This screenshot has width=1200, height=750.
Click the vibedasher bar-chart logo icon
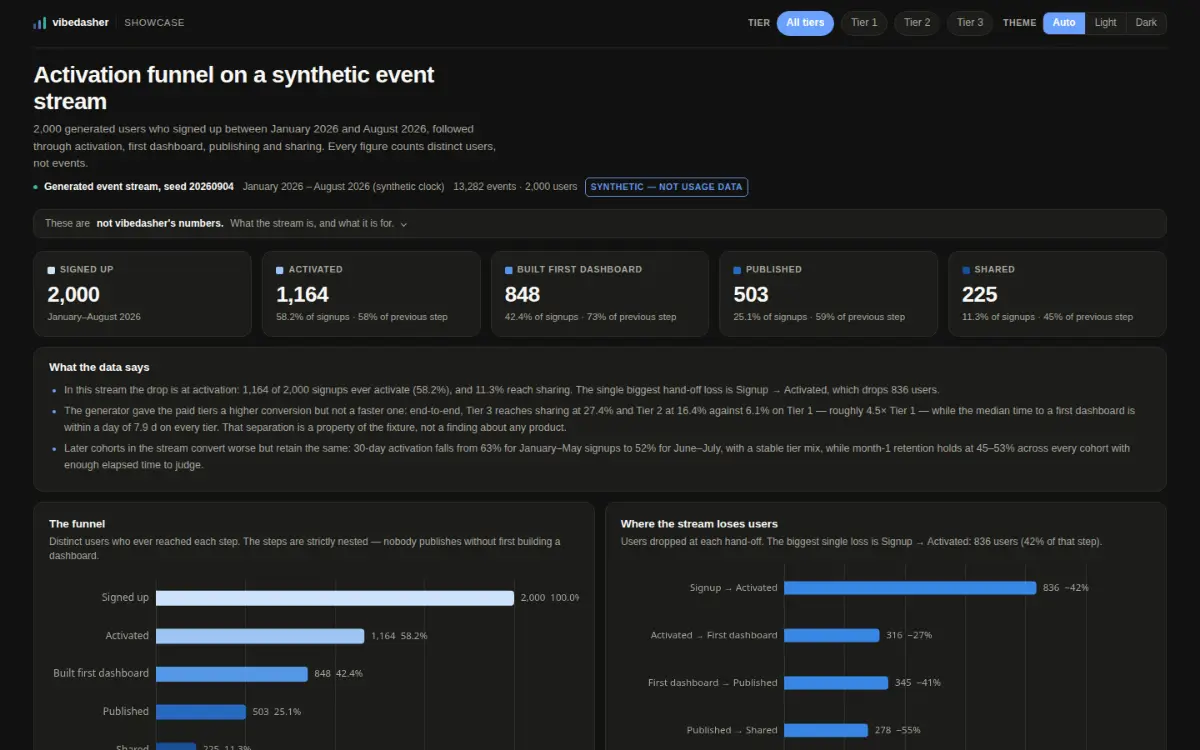39,22
